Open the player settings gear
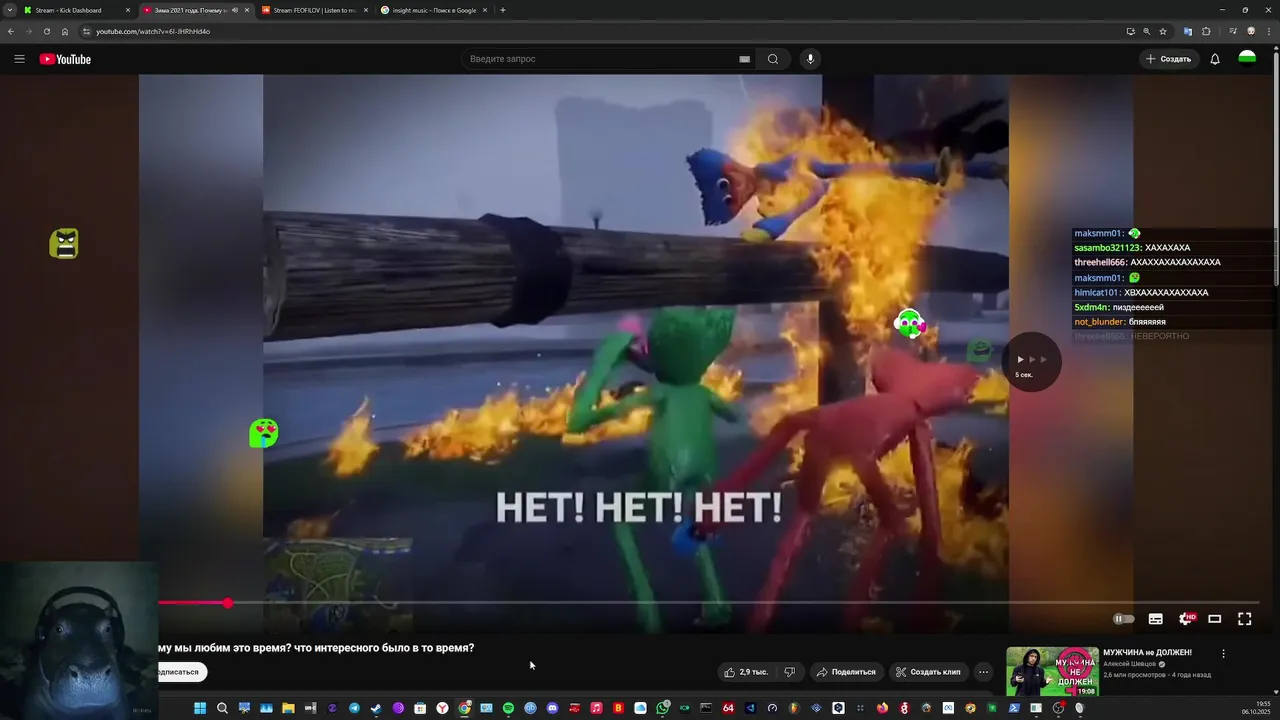The height and width of the screenshot is (720, 1280). click(1185, 619)
